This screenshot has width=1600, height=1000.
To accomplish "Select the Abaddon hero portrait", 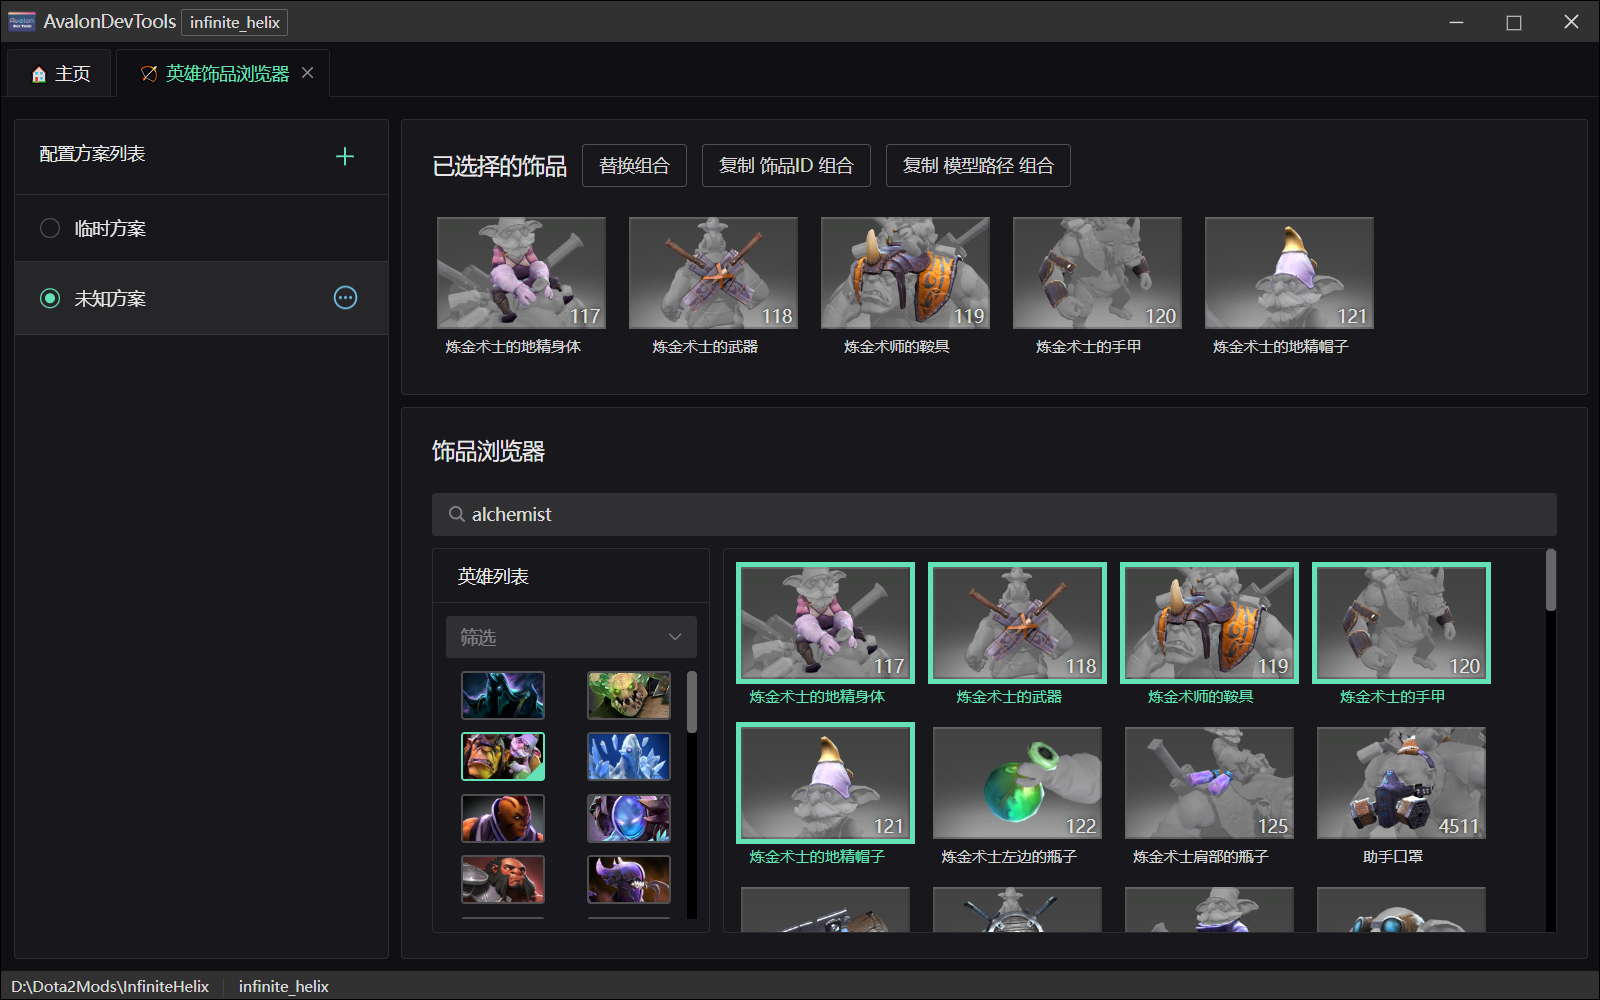I will pos(503,695).
